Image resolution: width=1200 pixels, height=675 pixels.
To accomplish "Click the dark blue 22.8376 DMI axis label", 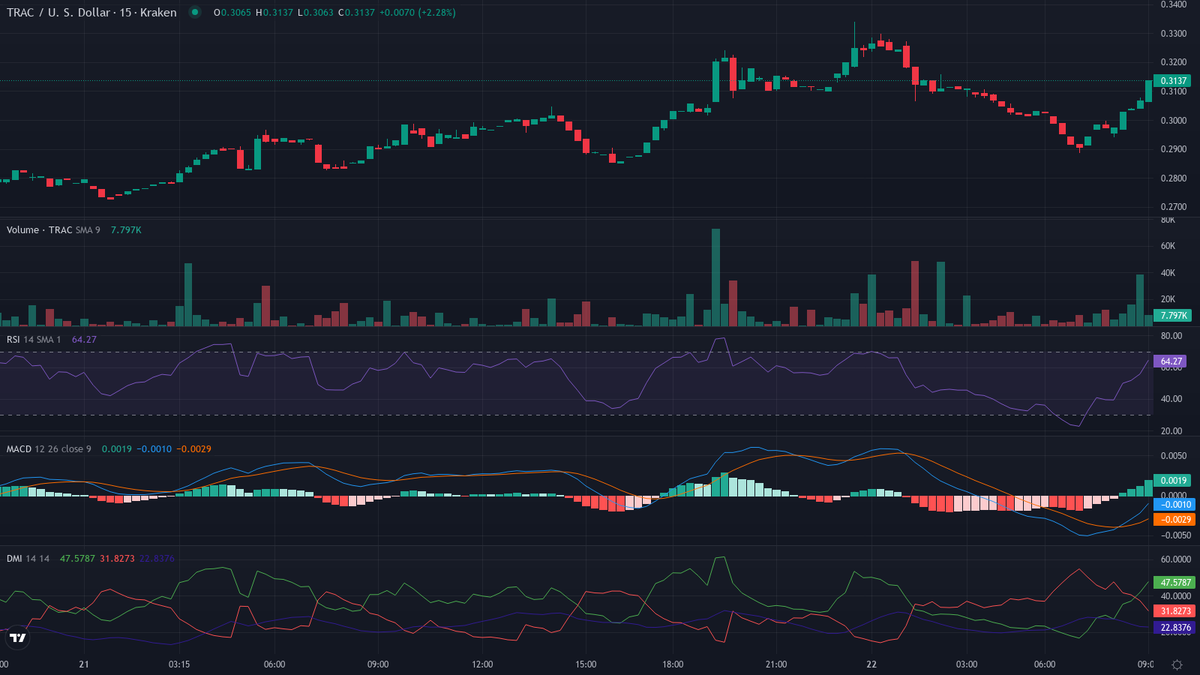I will (1173, 627).
